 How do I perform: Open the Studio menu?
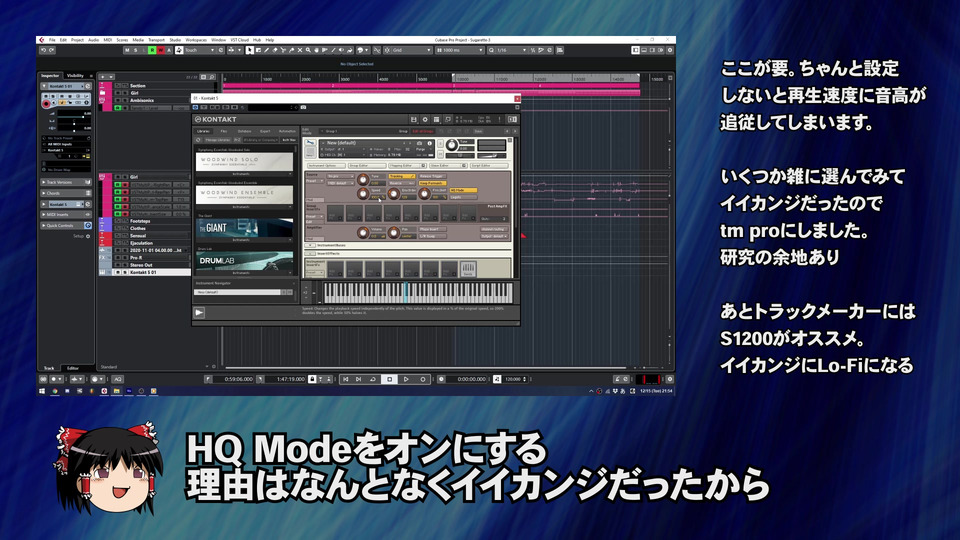[175, 40]
